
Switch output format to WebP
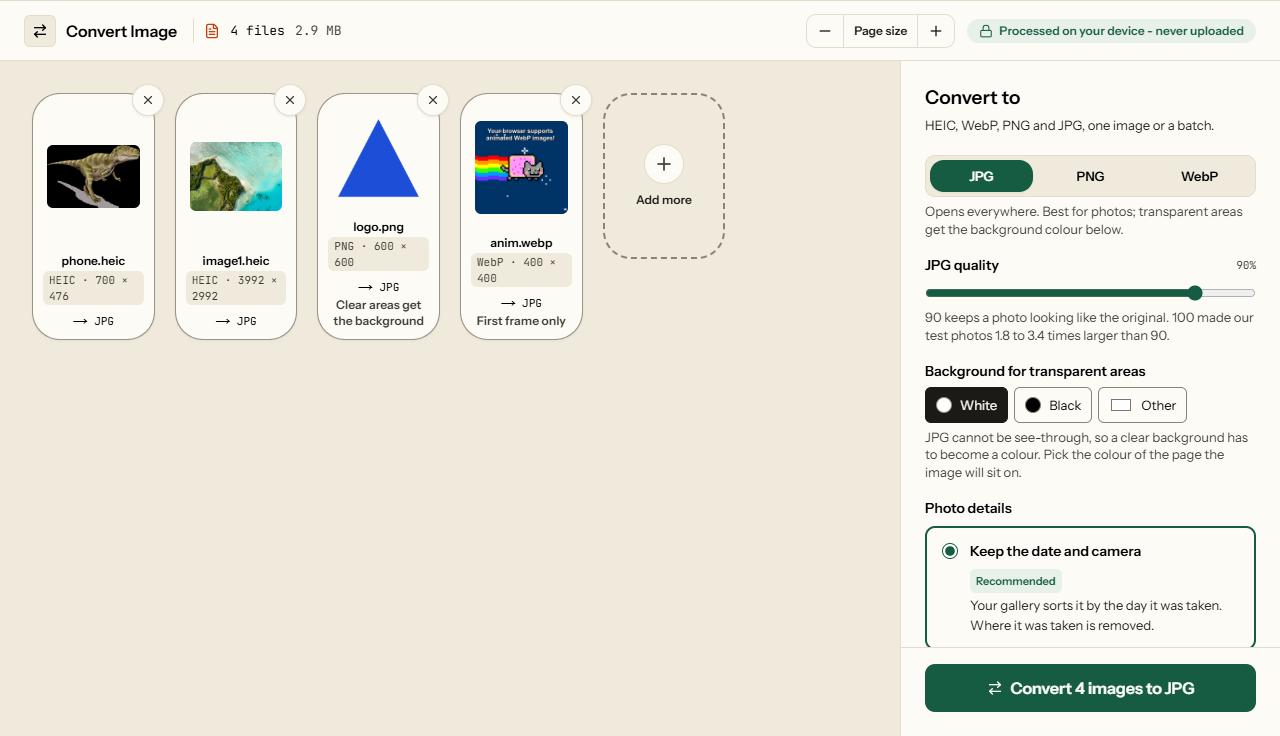1199,176
